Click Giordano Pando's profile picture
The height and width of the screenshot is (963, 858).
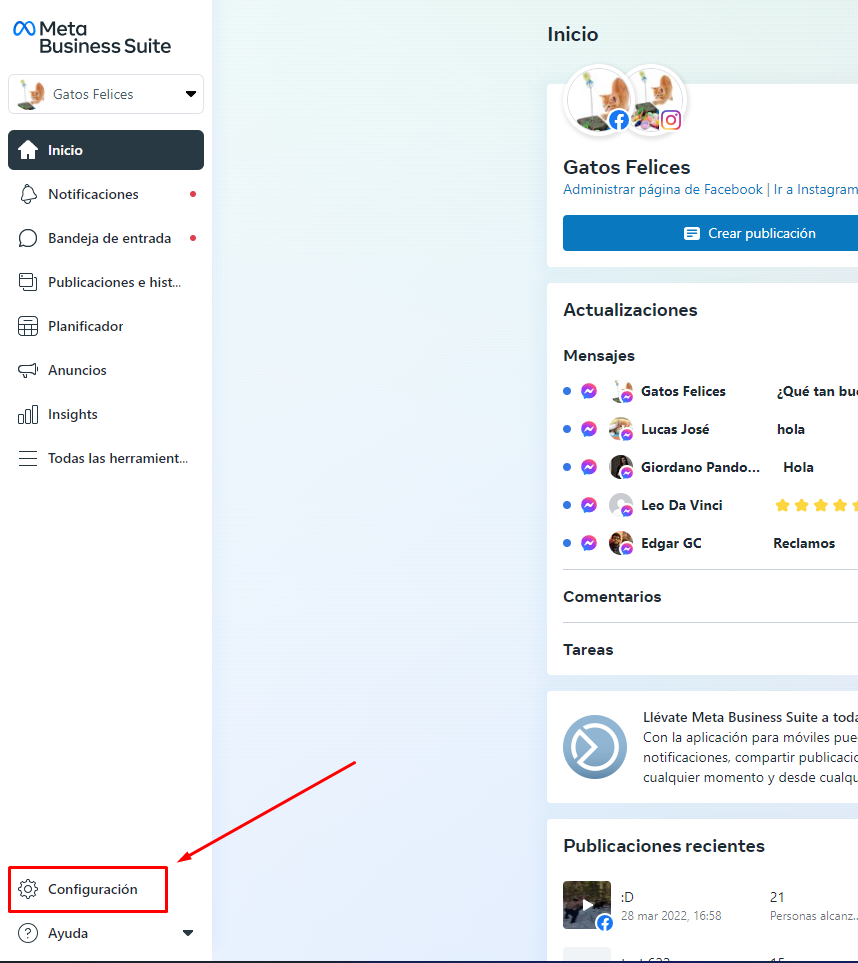tap(621, 467)
